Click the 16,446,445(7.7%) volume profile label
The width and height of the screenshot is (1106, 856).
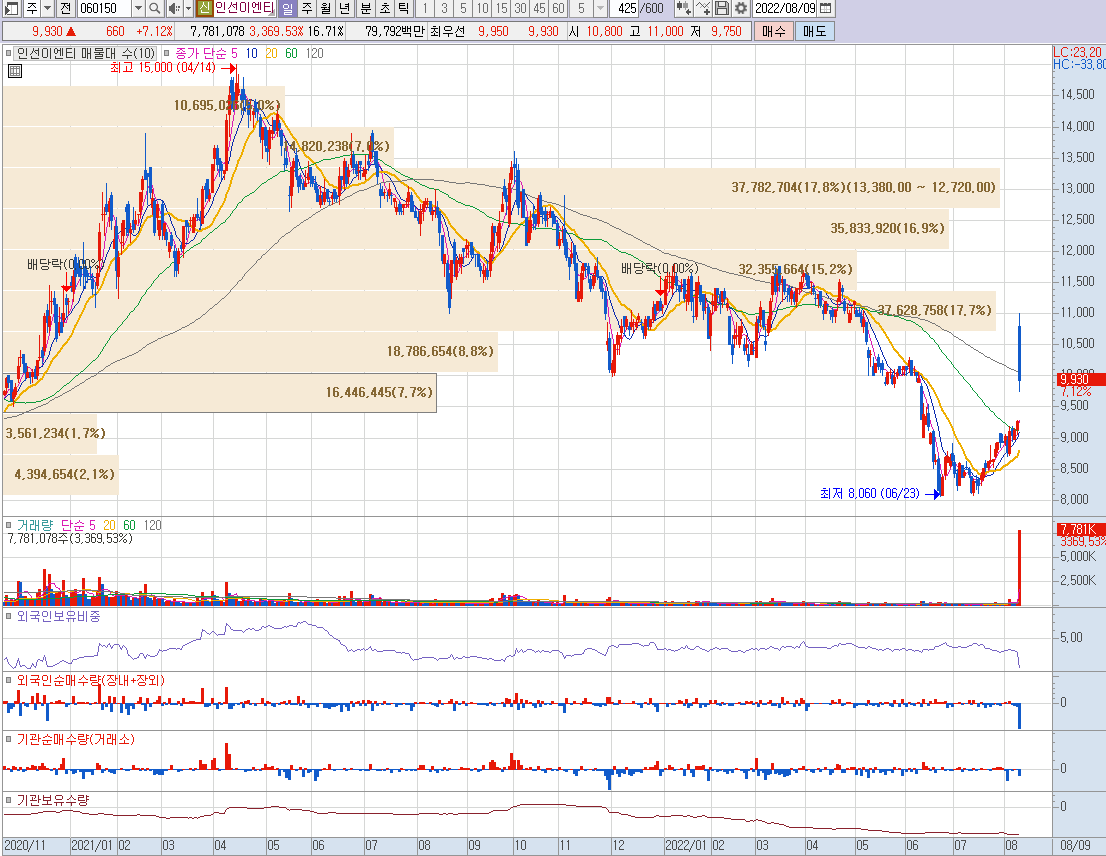tap(379, 392)
